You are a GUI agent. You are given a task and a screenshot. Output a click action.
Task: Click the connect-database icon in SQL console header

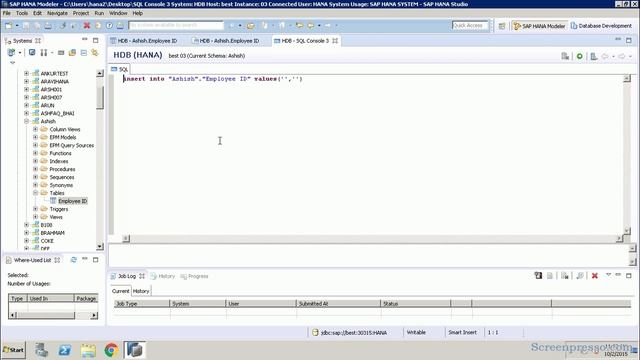click(x=565, y=56)
